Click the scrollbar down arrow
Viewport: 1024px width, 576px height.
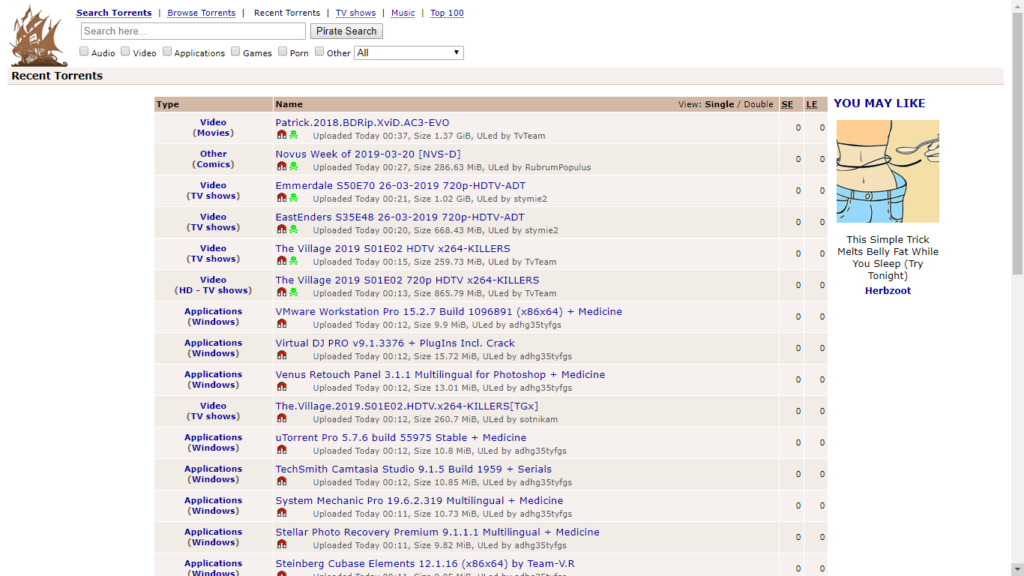tap(1017, 569)
